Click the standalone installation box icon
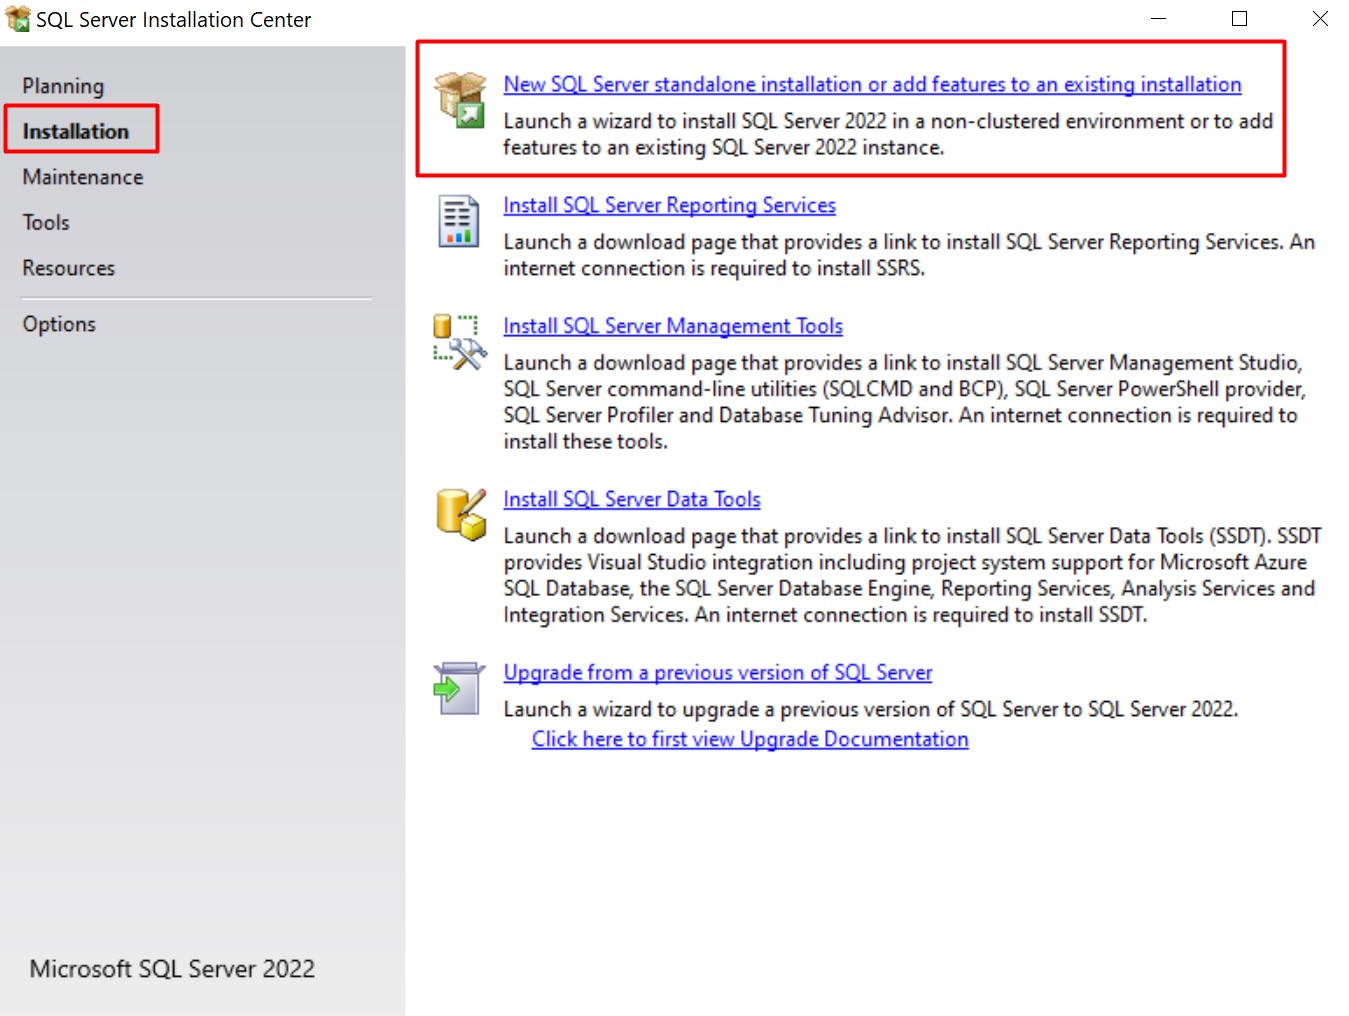The image size is (1349, 1016). click(460, 100)
